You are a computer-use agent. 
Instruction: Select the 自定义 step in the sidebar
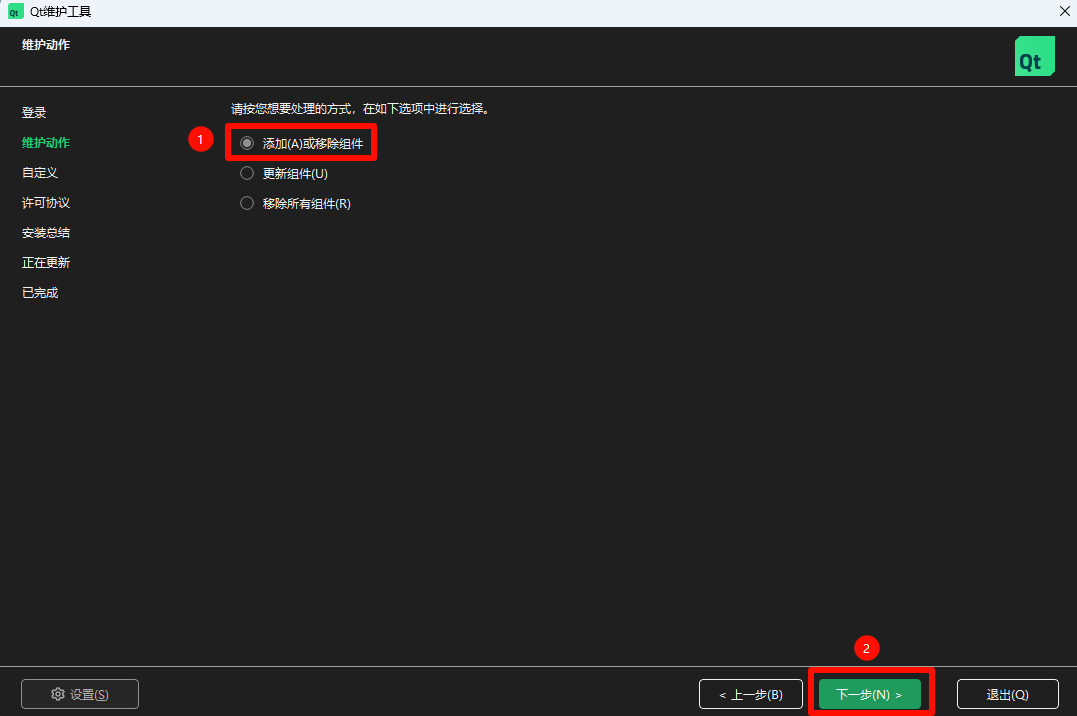[40, 172]
